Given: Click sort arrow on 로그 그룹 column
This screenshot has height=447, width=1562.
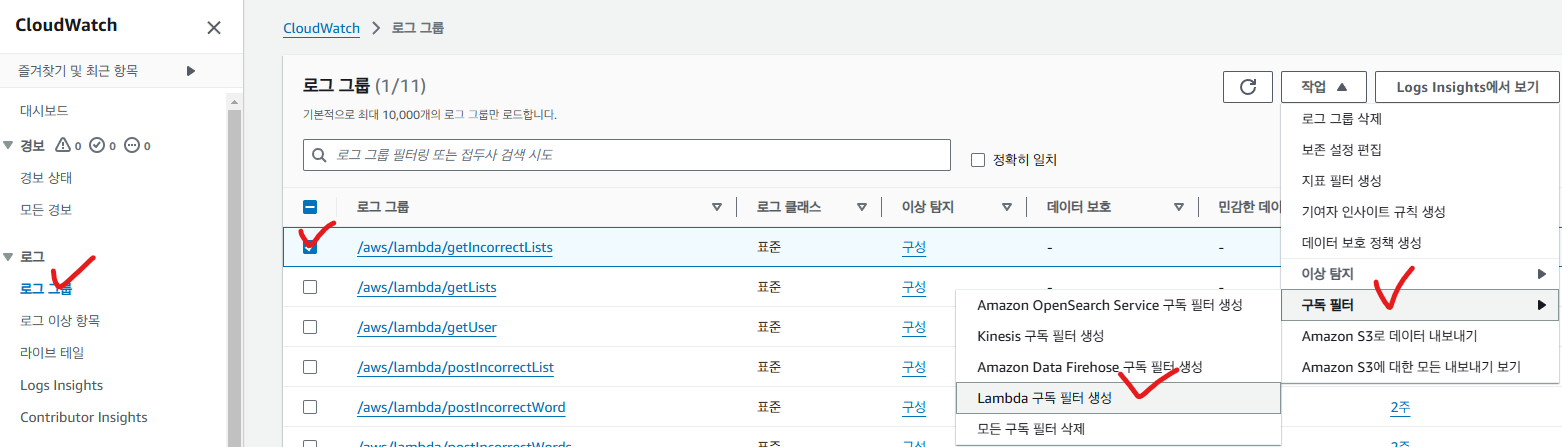Looking at the screenshot, I should pyautogui.click(x=716, y=207).
